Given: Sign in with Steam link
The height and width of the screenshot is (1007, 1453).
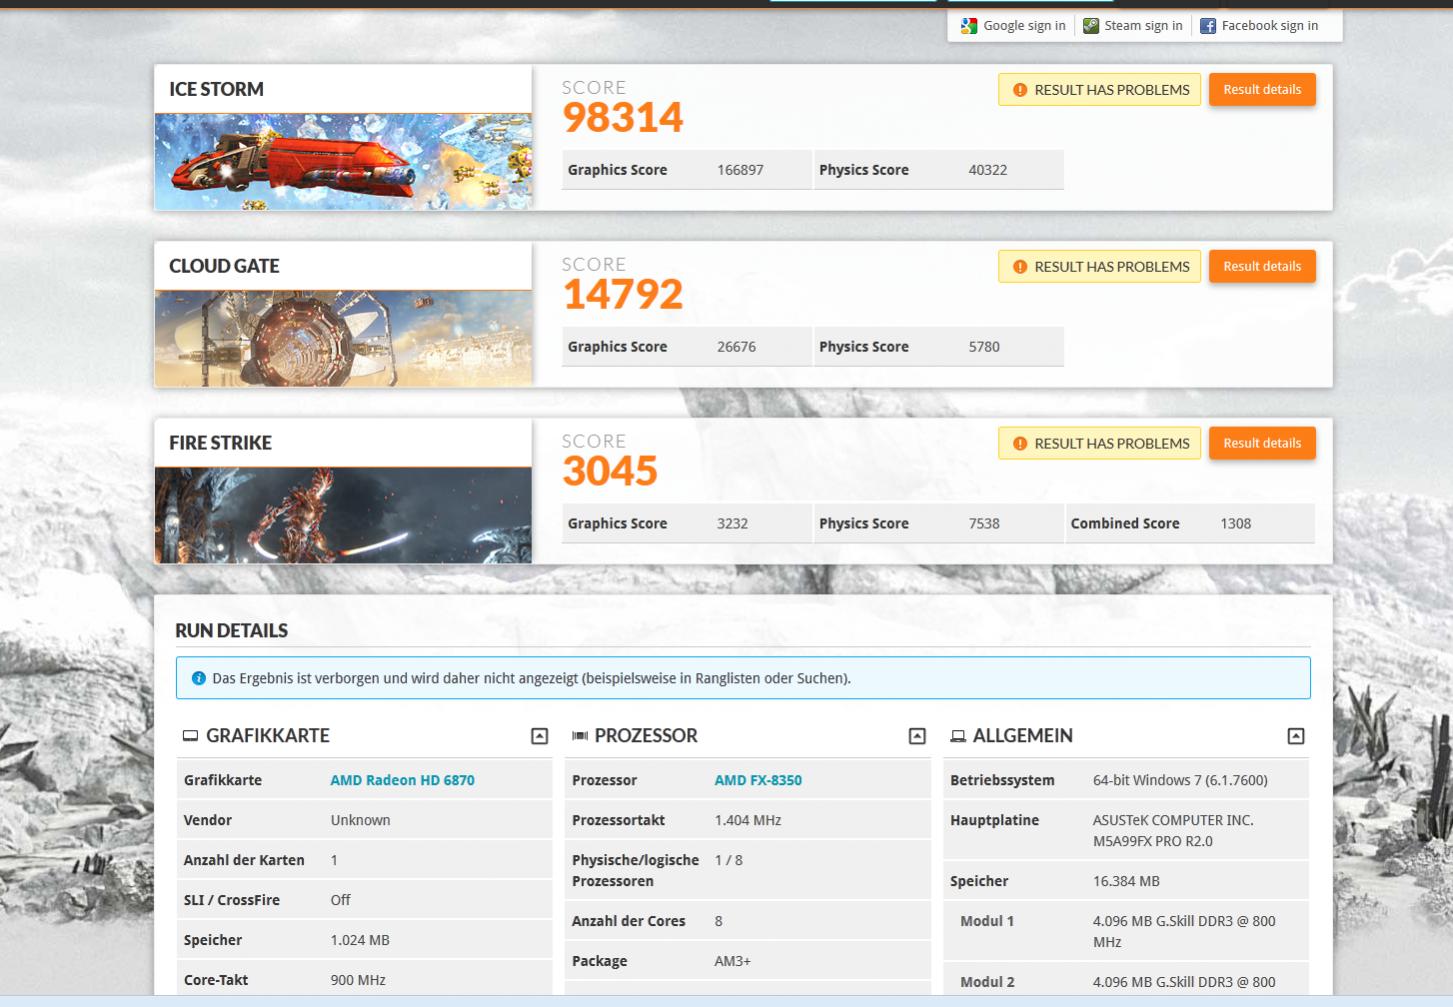Looking at the screenshot, I should pyautogui.click(x=1143, y=26).
